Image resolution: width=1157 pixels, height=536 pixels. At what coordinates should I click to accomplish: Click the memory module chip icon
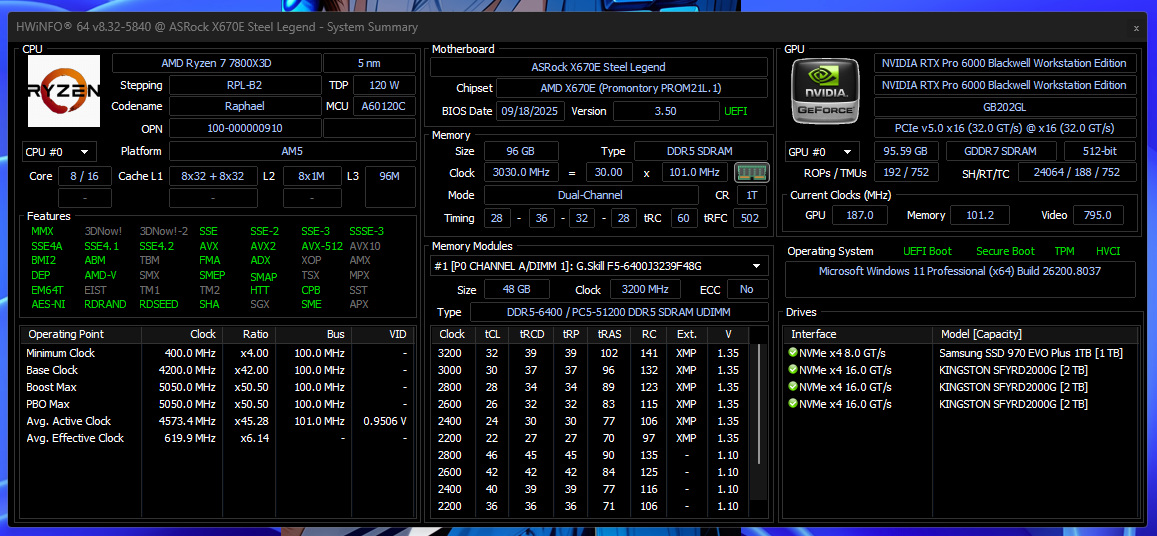click(x=752, y=173)
